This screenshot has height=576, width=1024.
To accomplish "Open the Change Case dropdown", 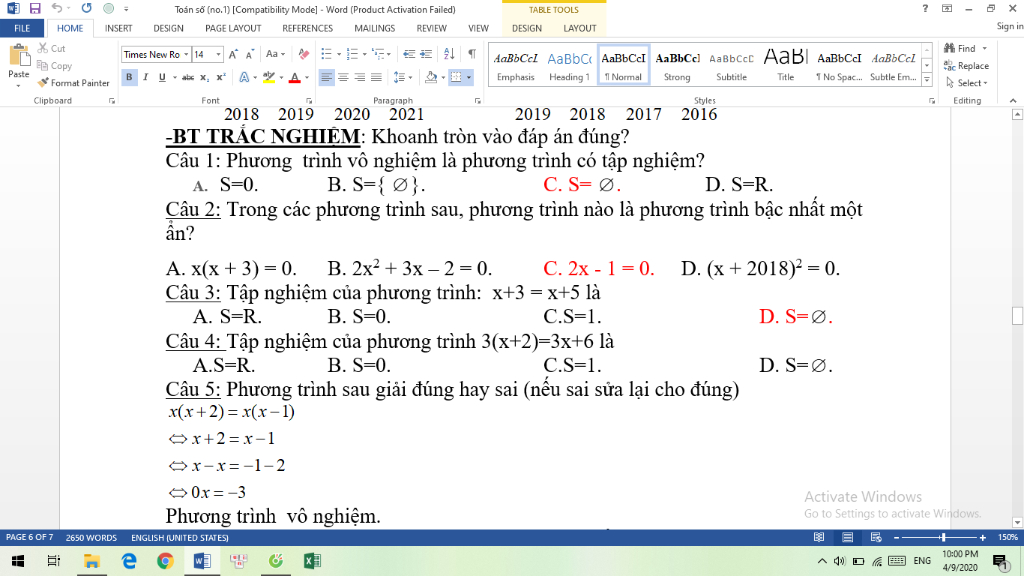I will pos(275,54).
